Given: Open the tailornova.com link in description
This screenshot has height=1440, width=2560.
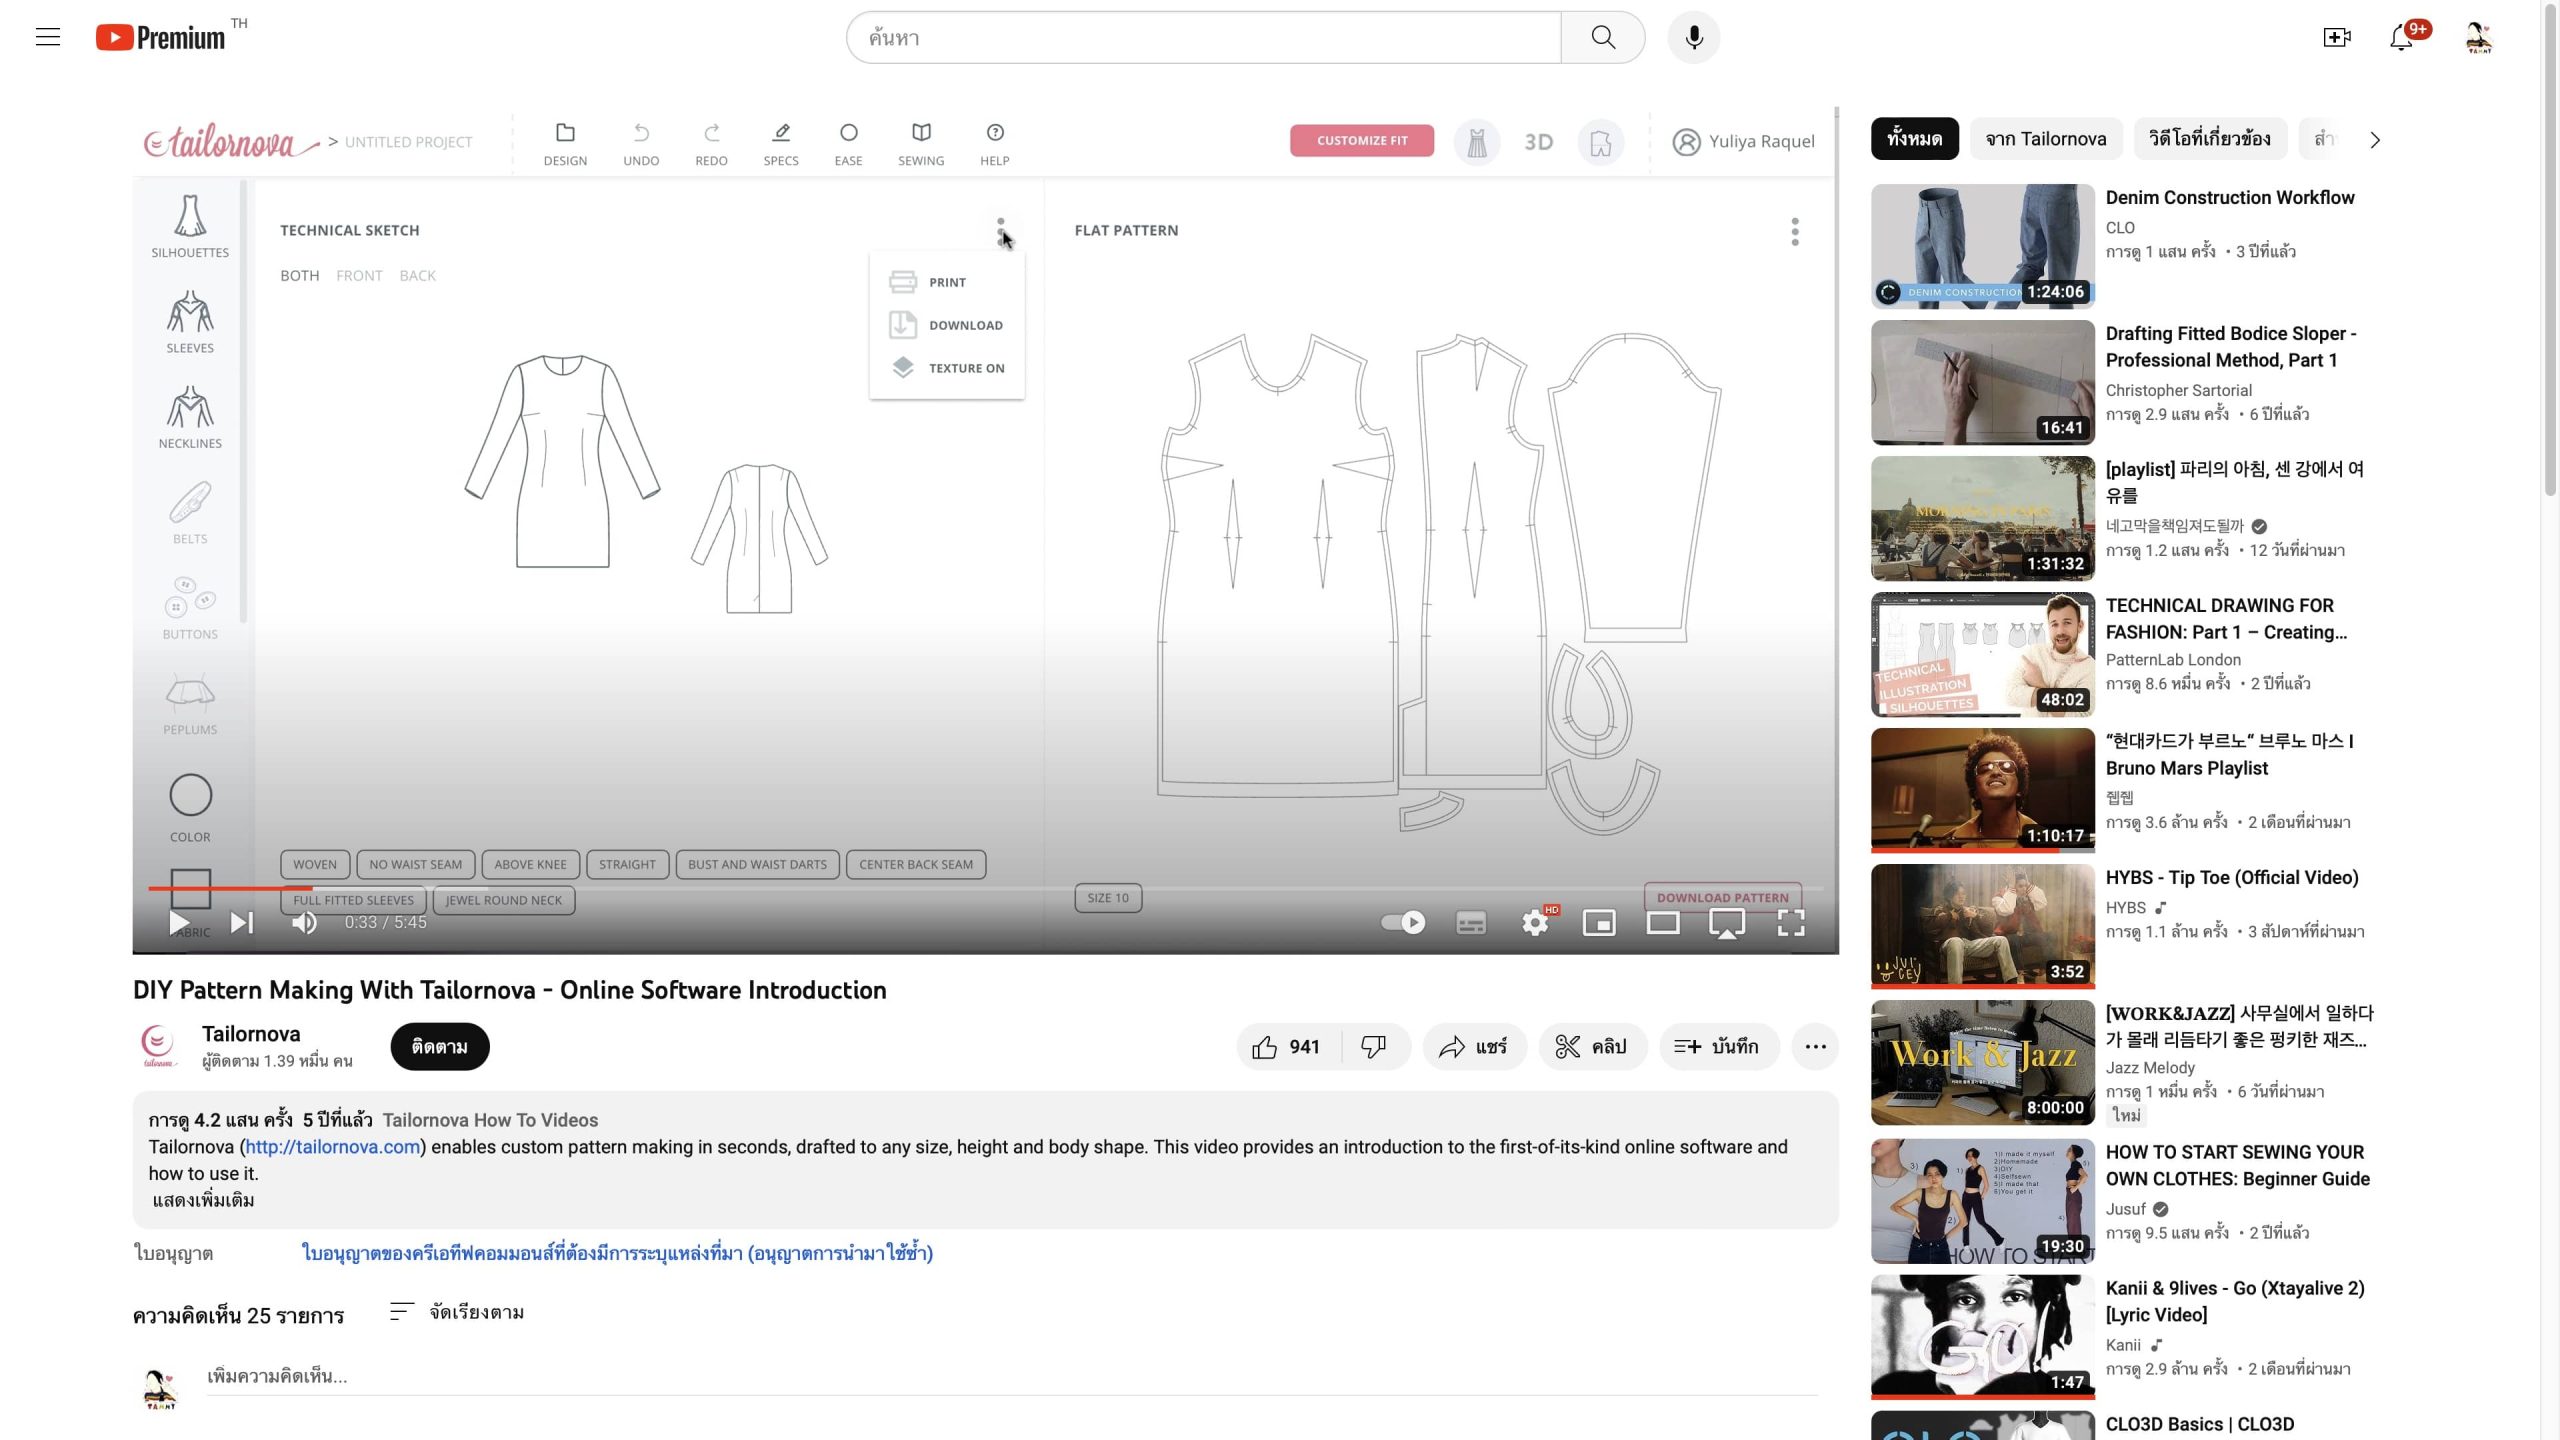Looking at the screenshot, I should (332, 1147).
